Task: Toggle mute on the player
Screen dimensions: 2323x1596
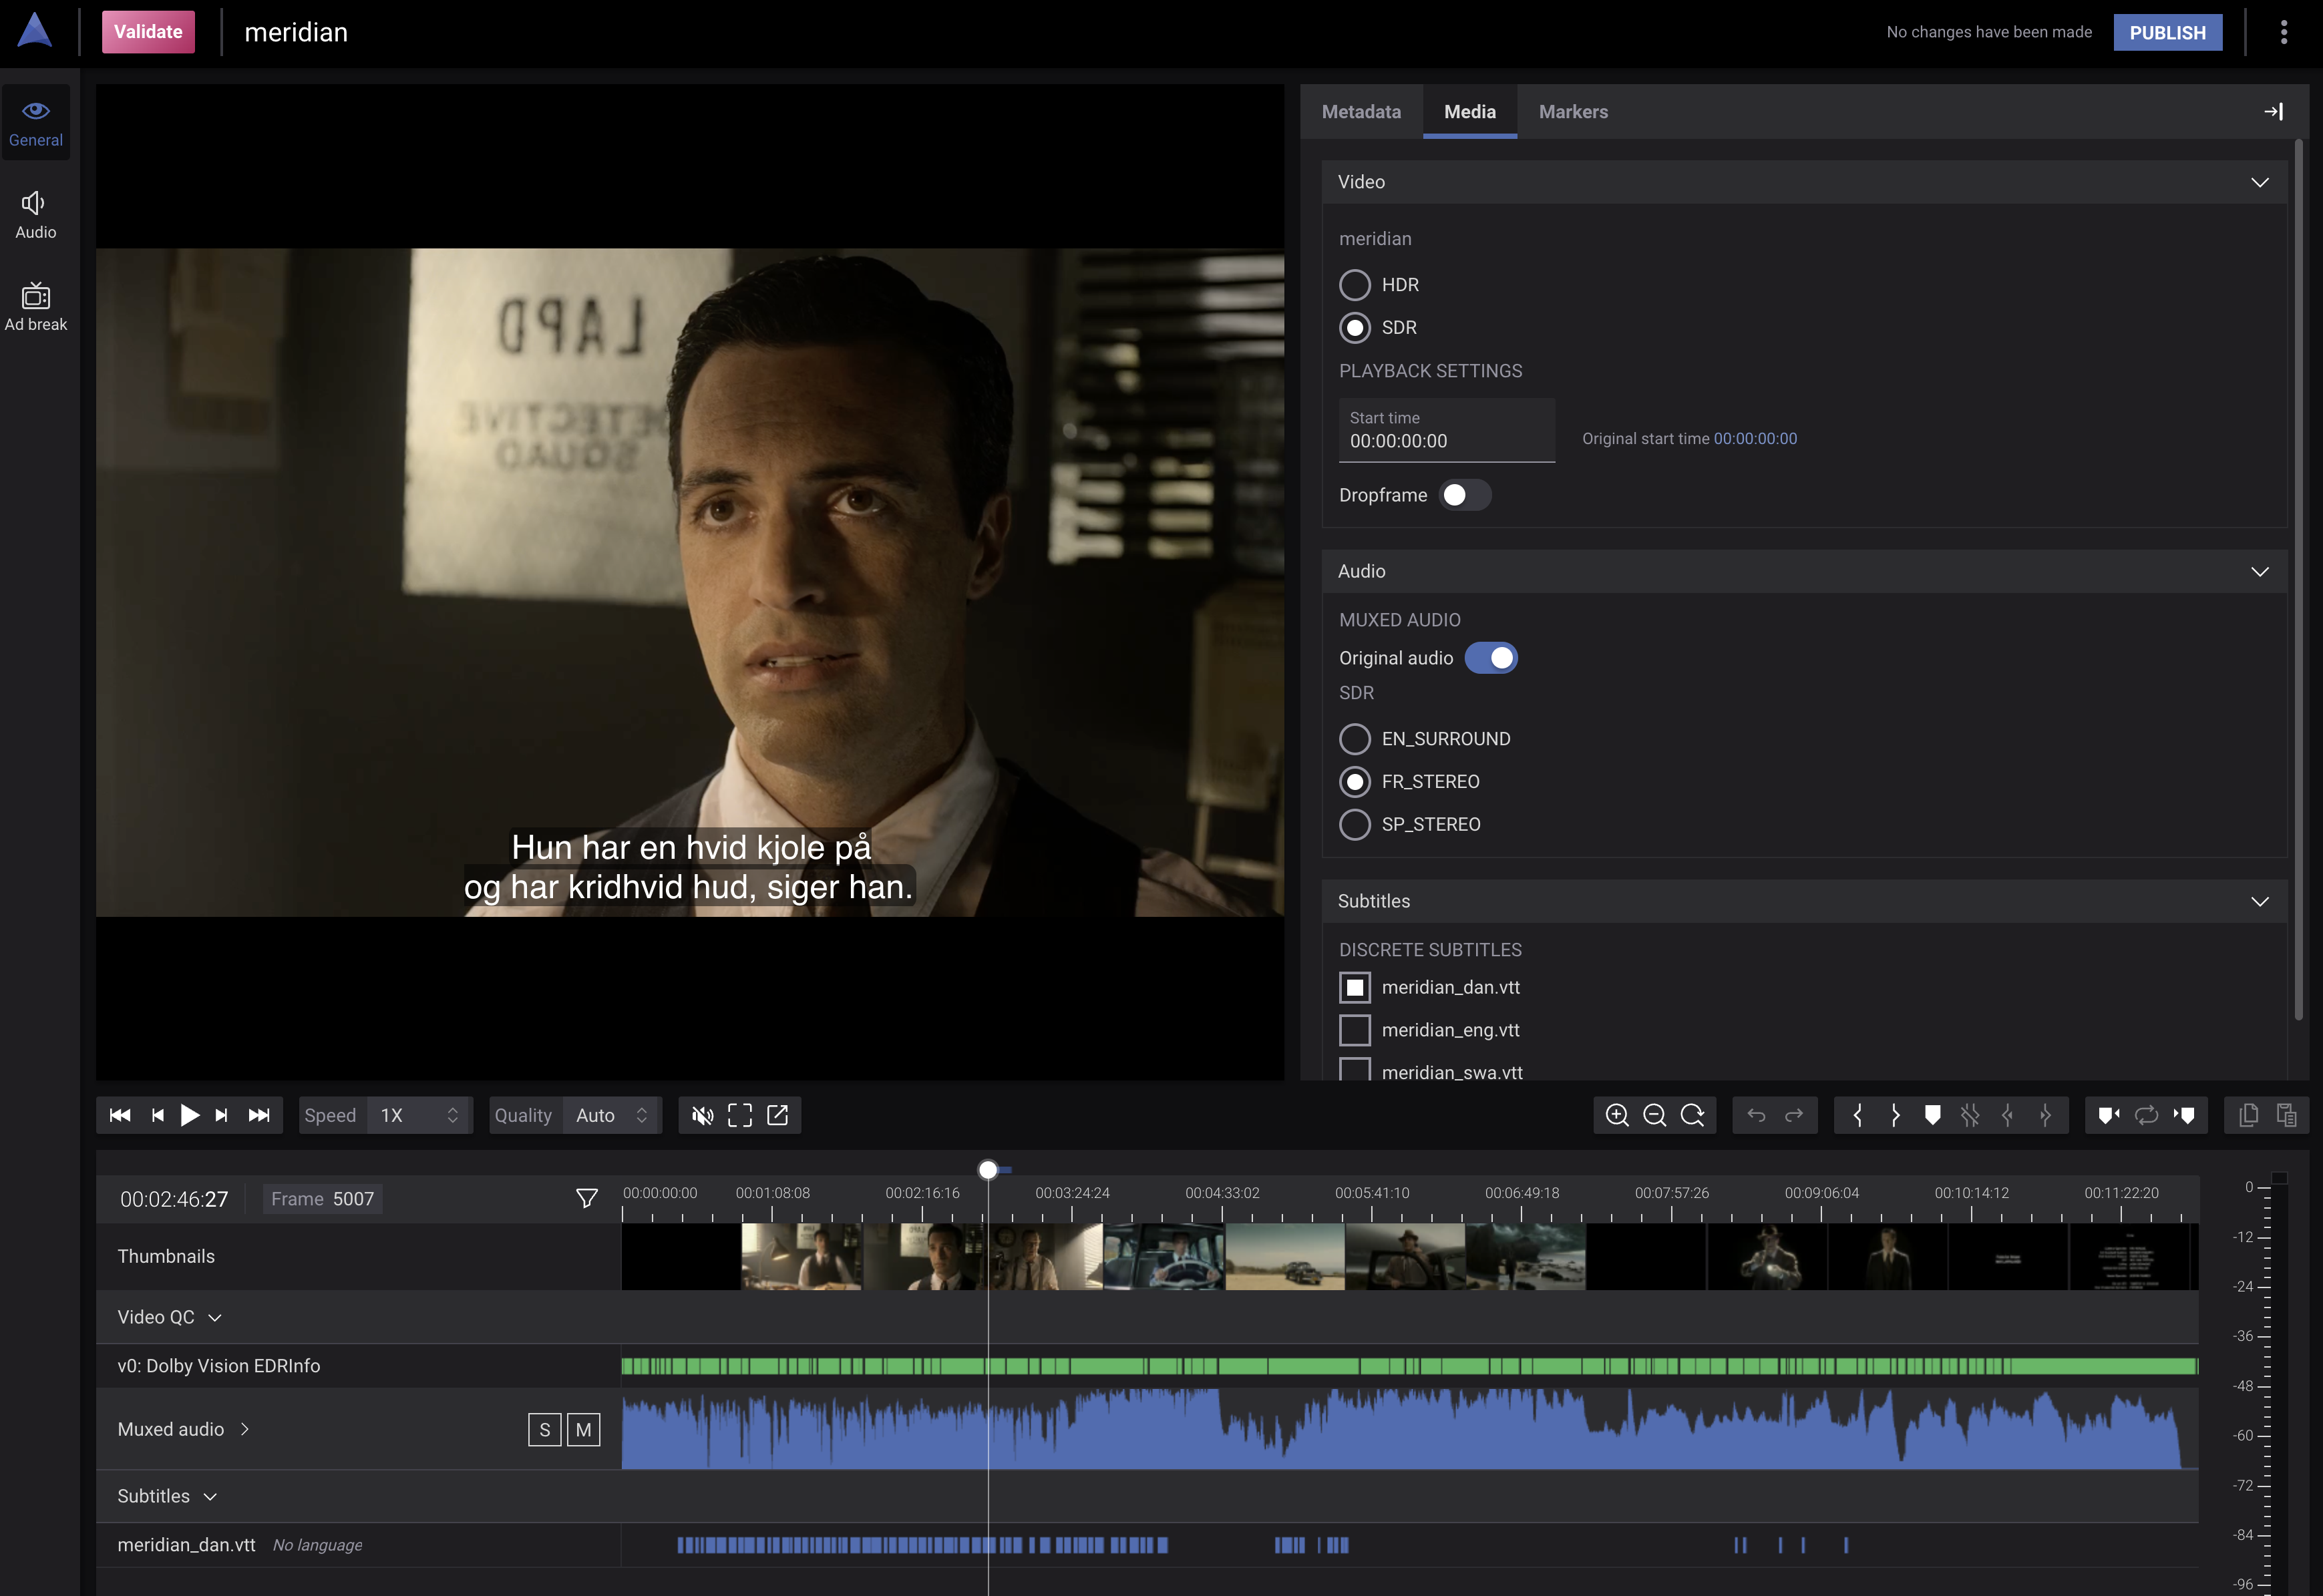Action: point(702,1115)
